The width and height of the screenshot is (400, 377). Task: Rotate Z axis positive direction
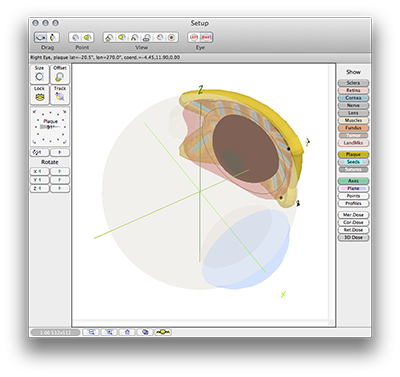pyautogui.click(x=60, y=188)
